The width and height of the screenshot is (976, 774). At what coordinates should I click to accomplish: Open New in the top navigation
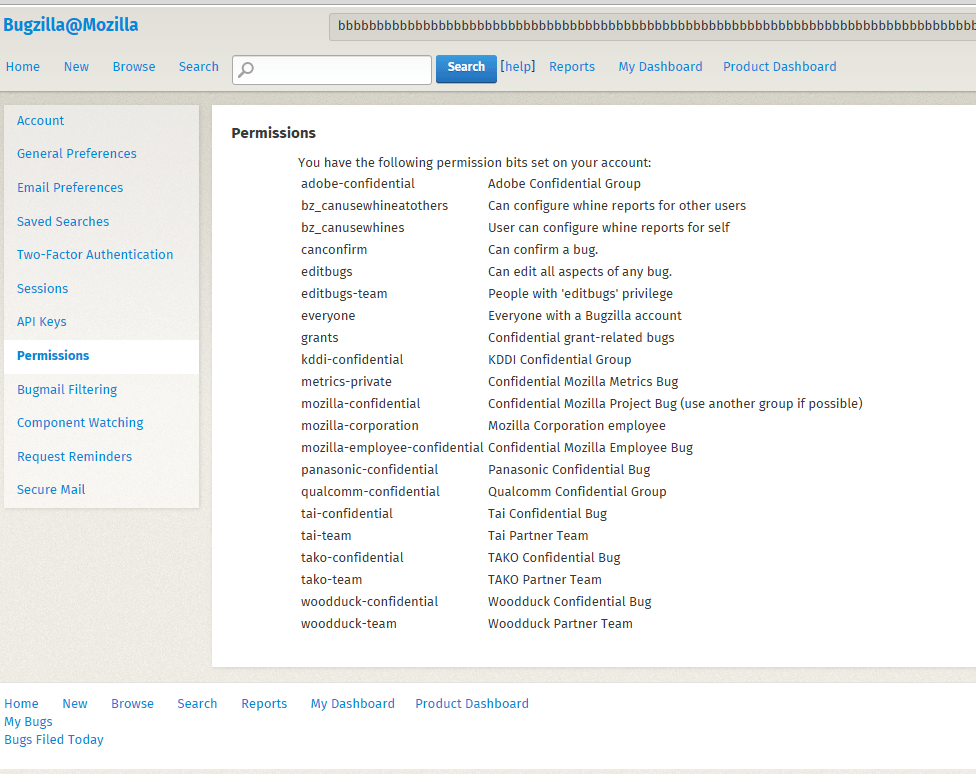pos(76,67)
